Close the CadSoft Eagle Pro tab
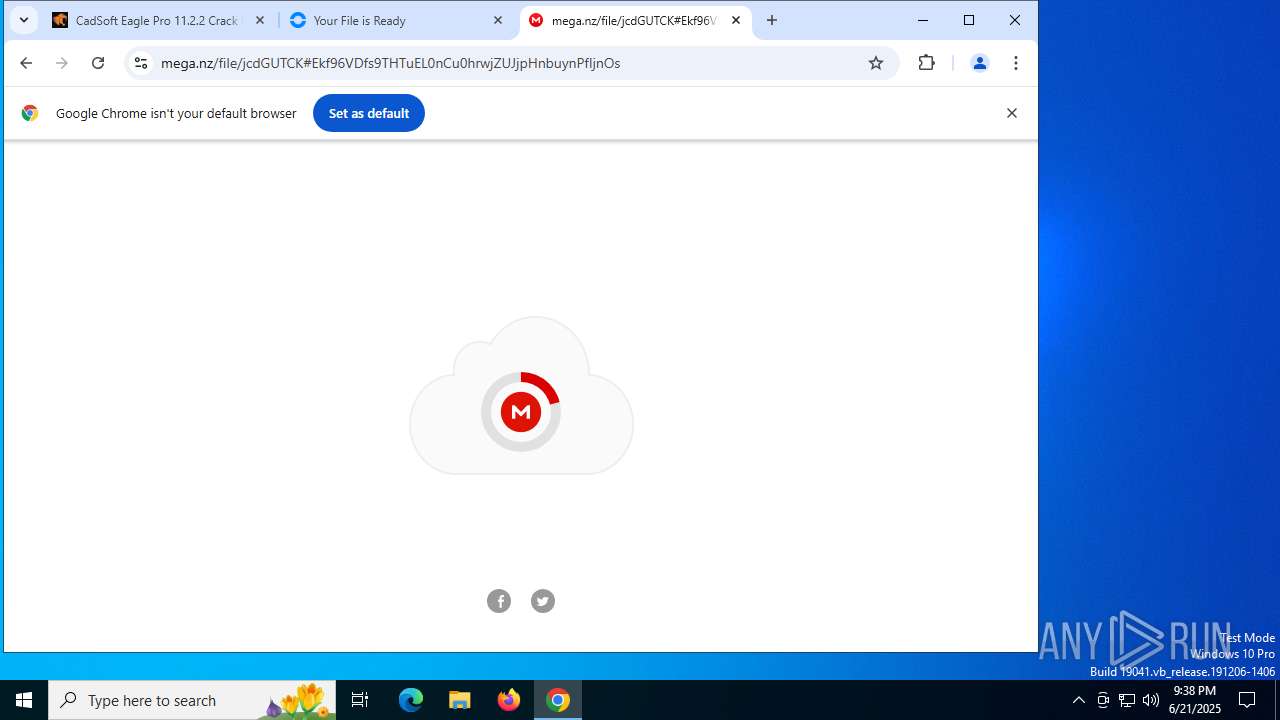This screenshot has height=720, width=1280. (x=260, y=20)
